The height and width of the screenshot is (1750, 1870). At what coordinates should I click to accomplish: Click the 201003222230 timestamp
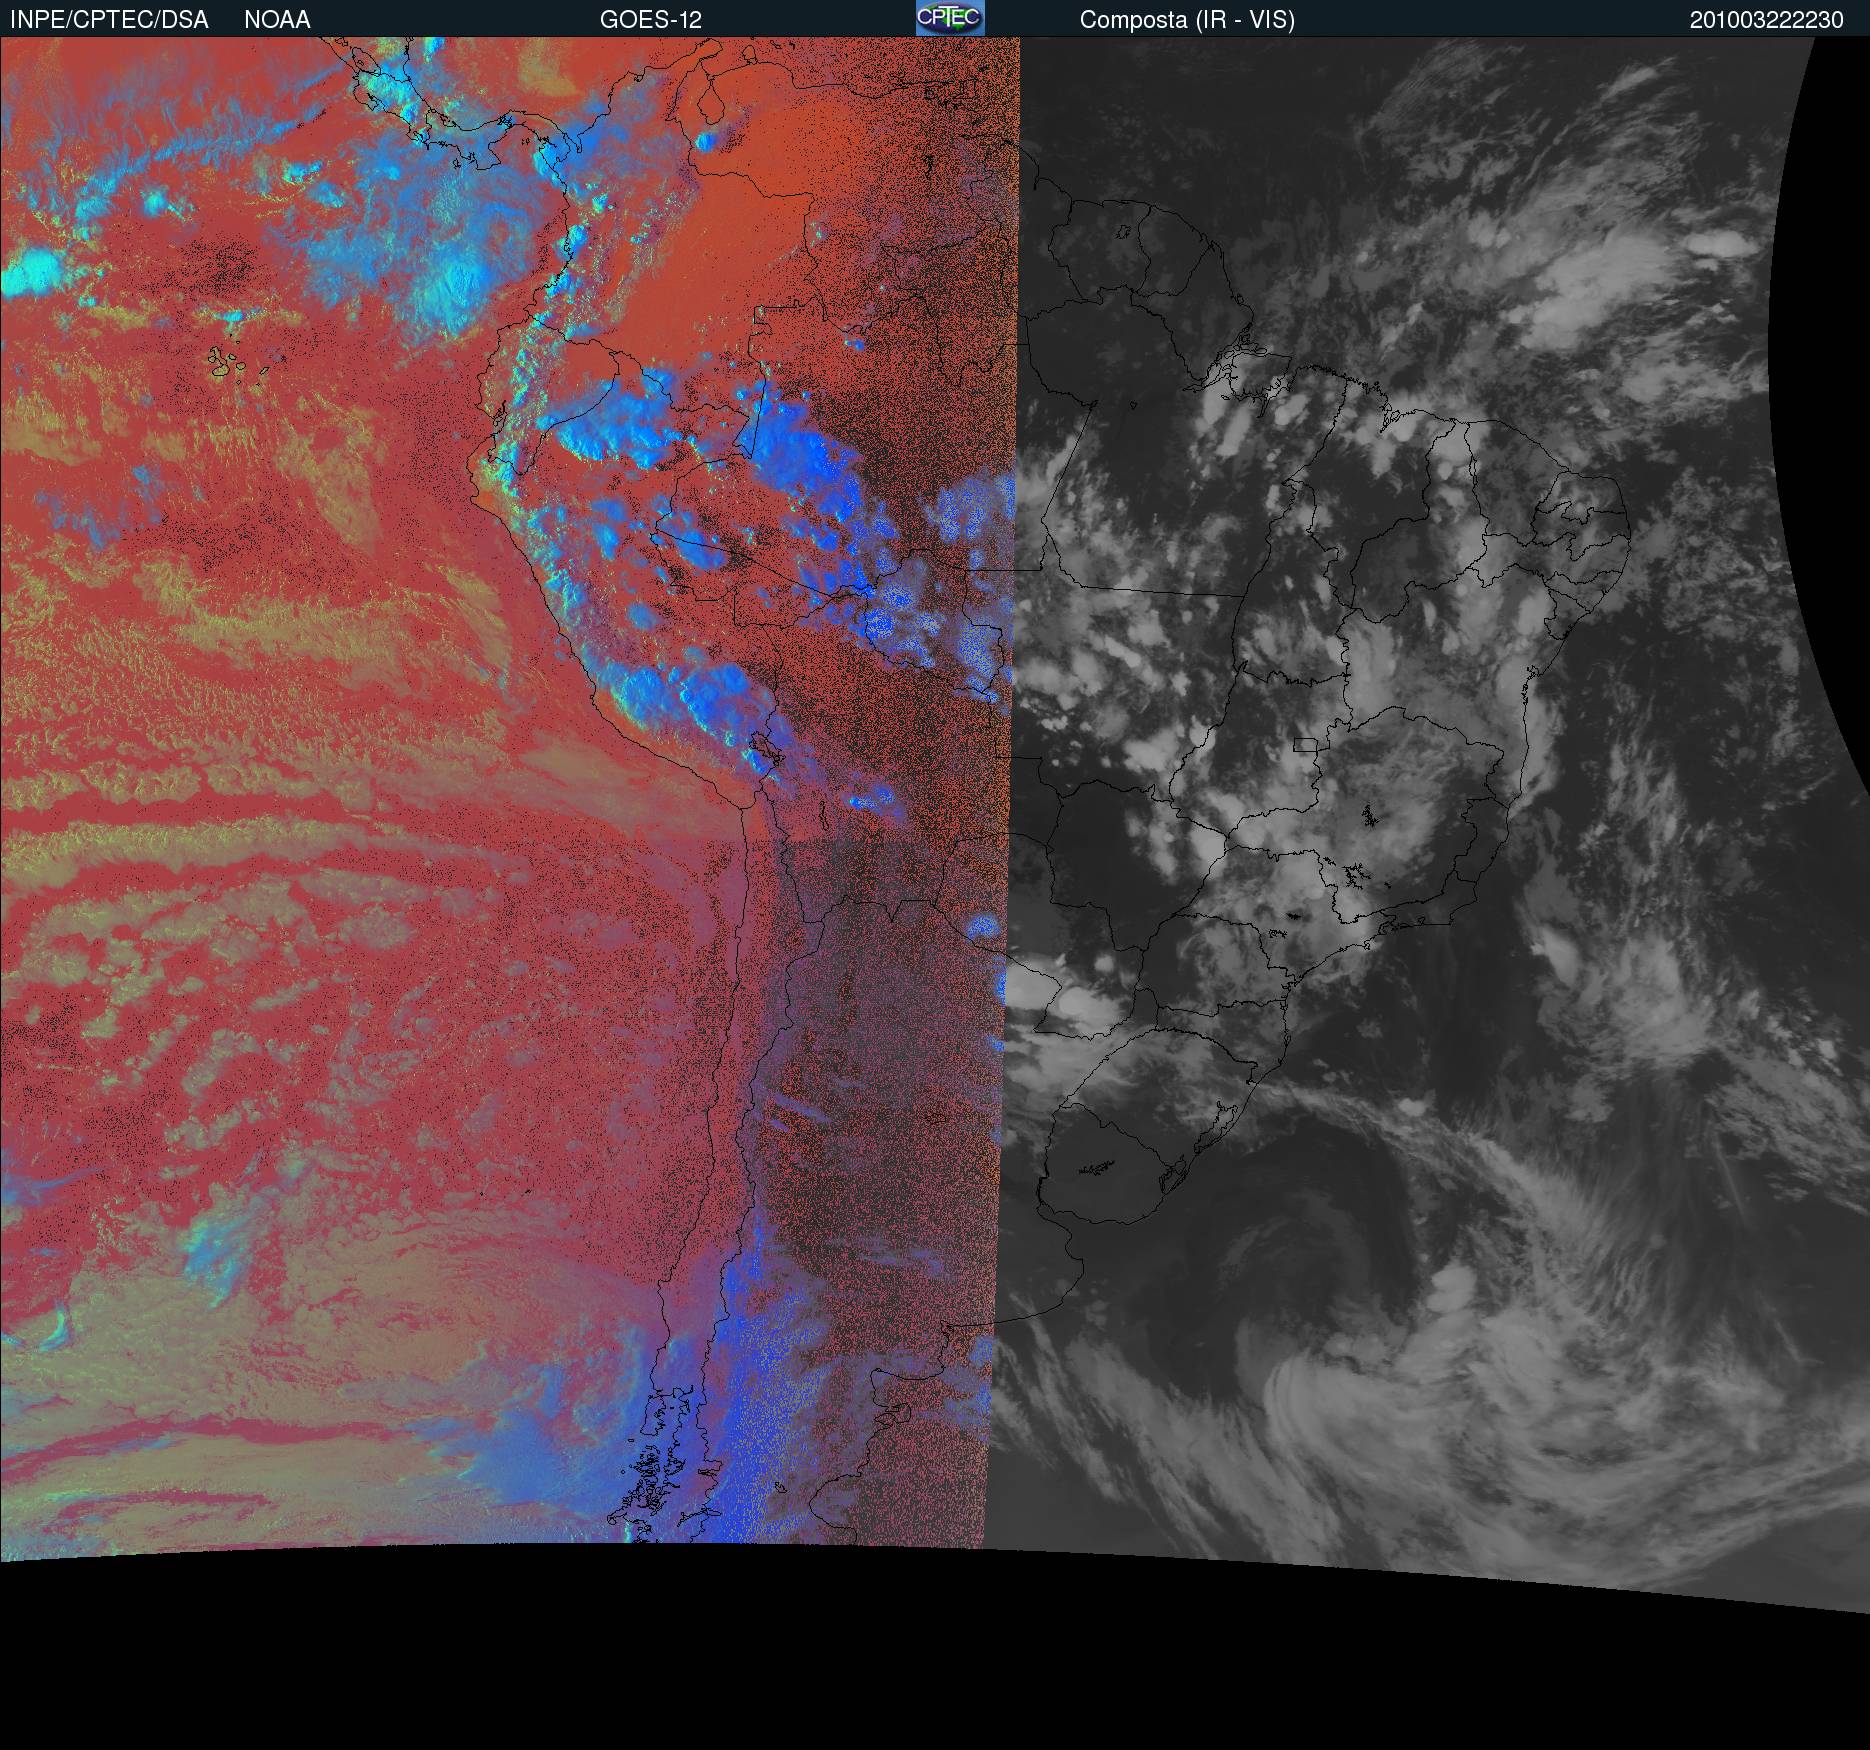(1766, 20)
